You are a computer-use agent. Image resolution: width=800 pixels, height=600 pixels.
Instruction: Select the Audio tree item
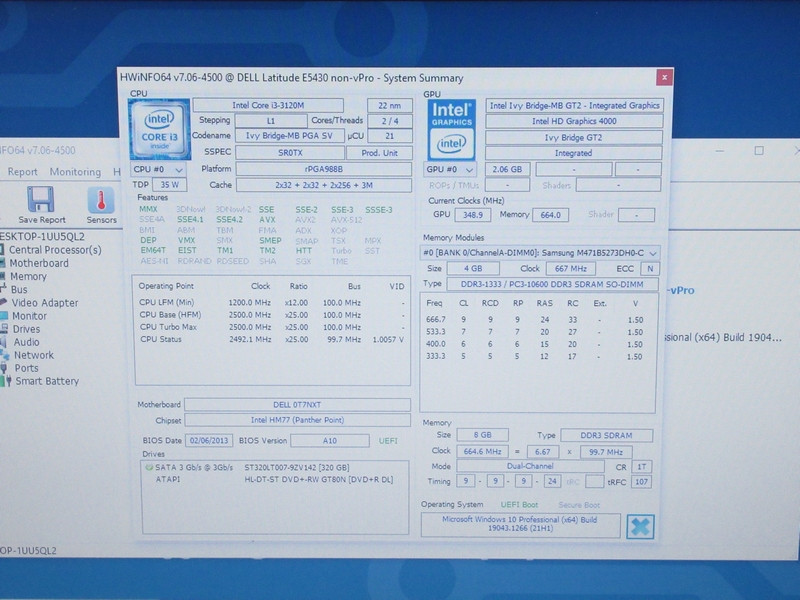pyautogui.click(x=26, y=342)
